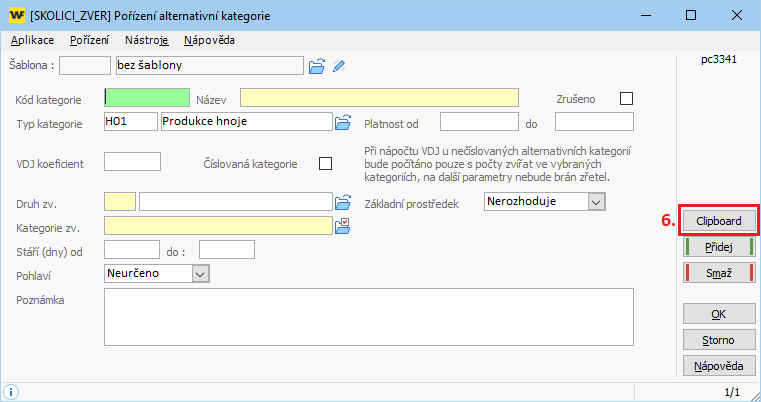
Task: Click the pencil edit icon beside Šablona
Action: coord(339,66)
